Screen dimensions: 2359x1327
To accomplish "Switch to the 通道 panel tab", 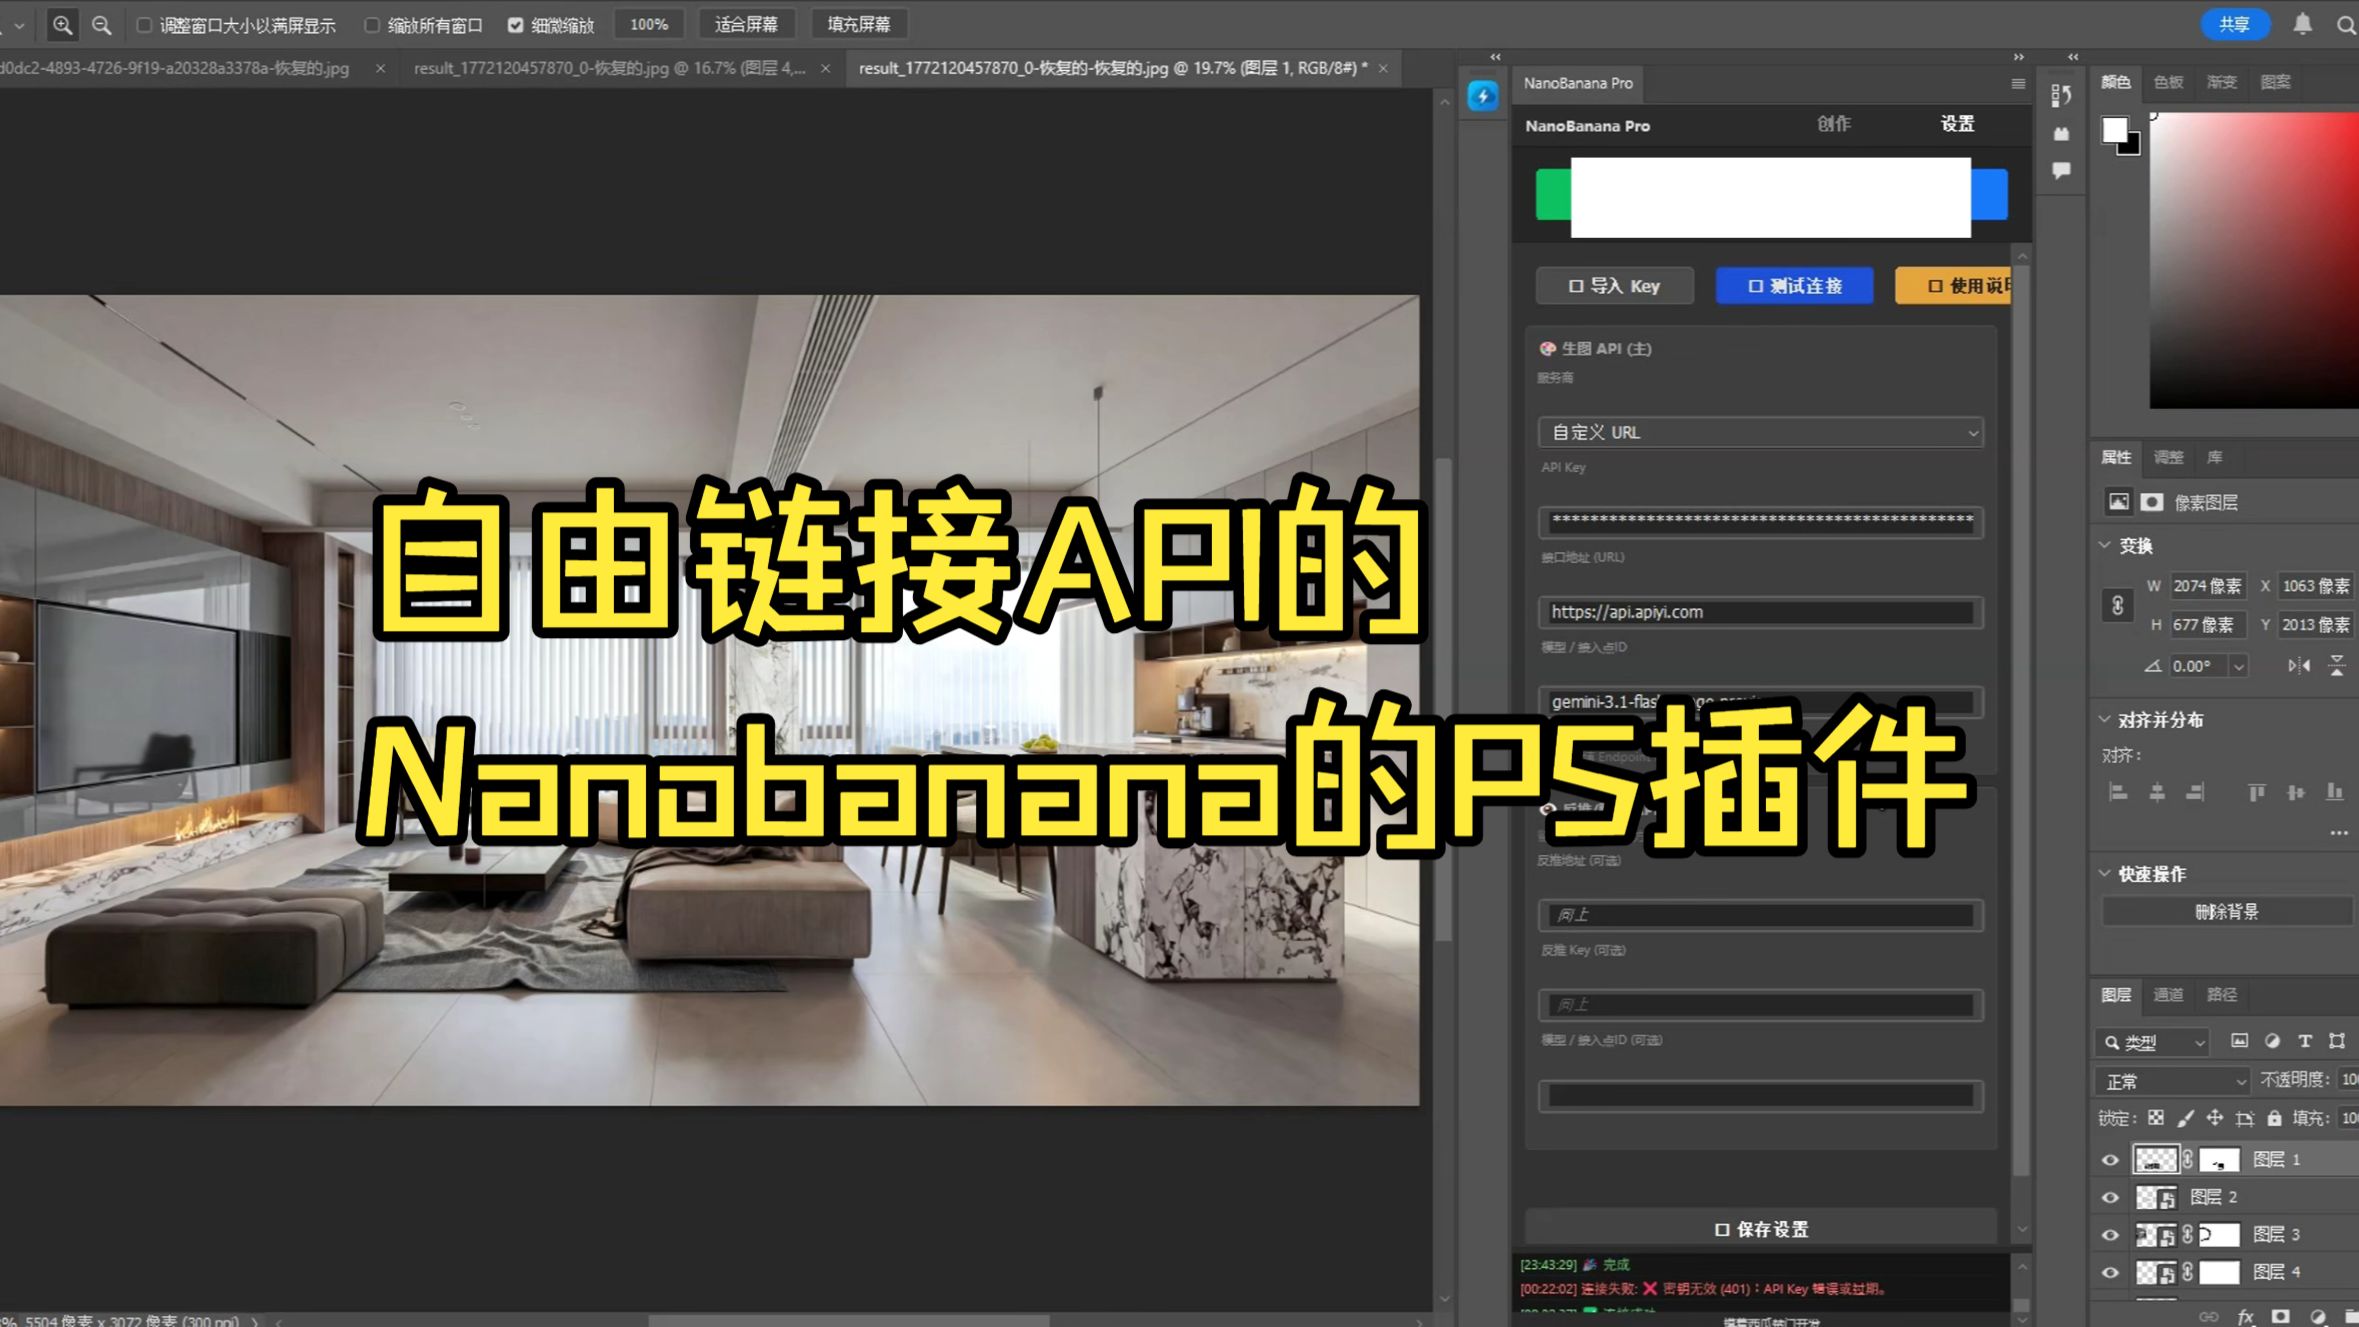I will [x=2167, y=994].
